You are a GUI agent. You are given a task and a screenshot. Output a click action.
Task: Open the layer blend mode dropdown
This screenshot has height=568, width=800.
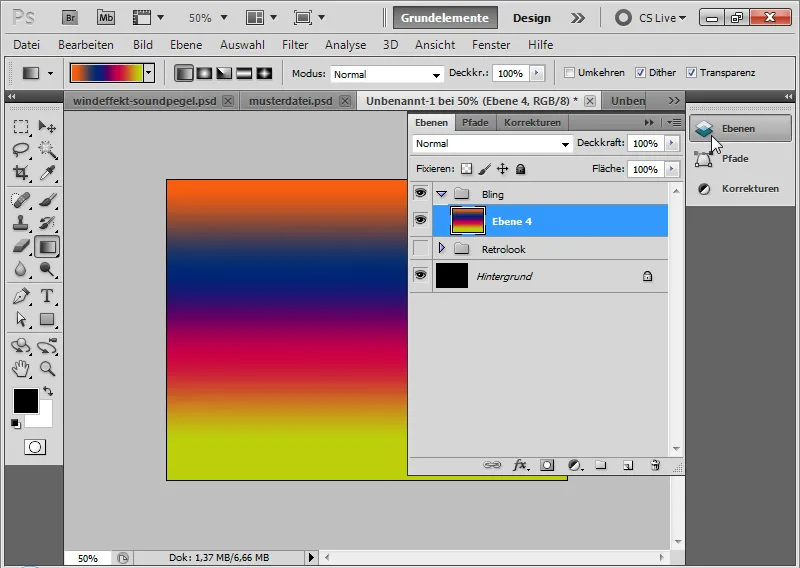(492, 144)
